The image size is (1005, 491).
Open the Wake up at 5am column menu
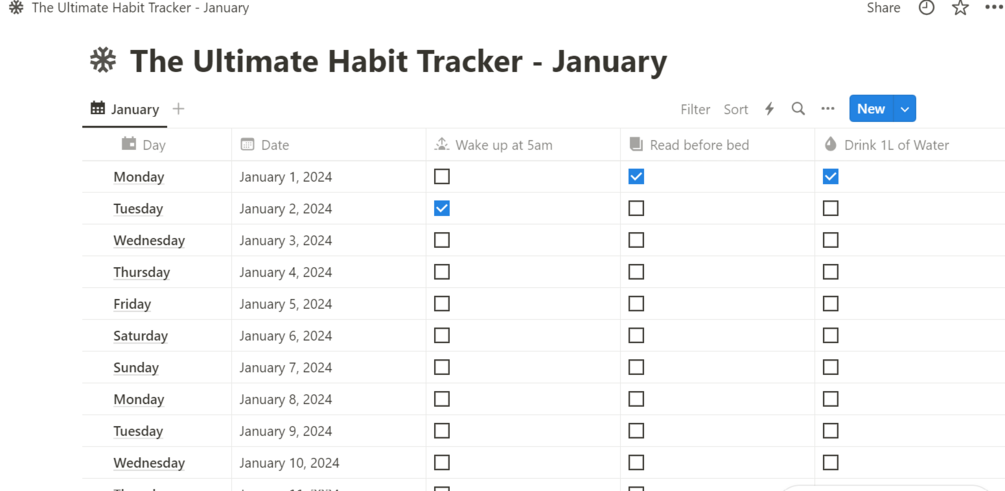click(503, 145)
